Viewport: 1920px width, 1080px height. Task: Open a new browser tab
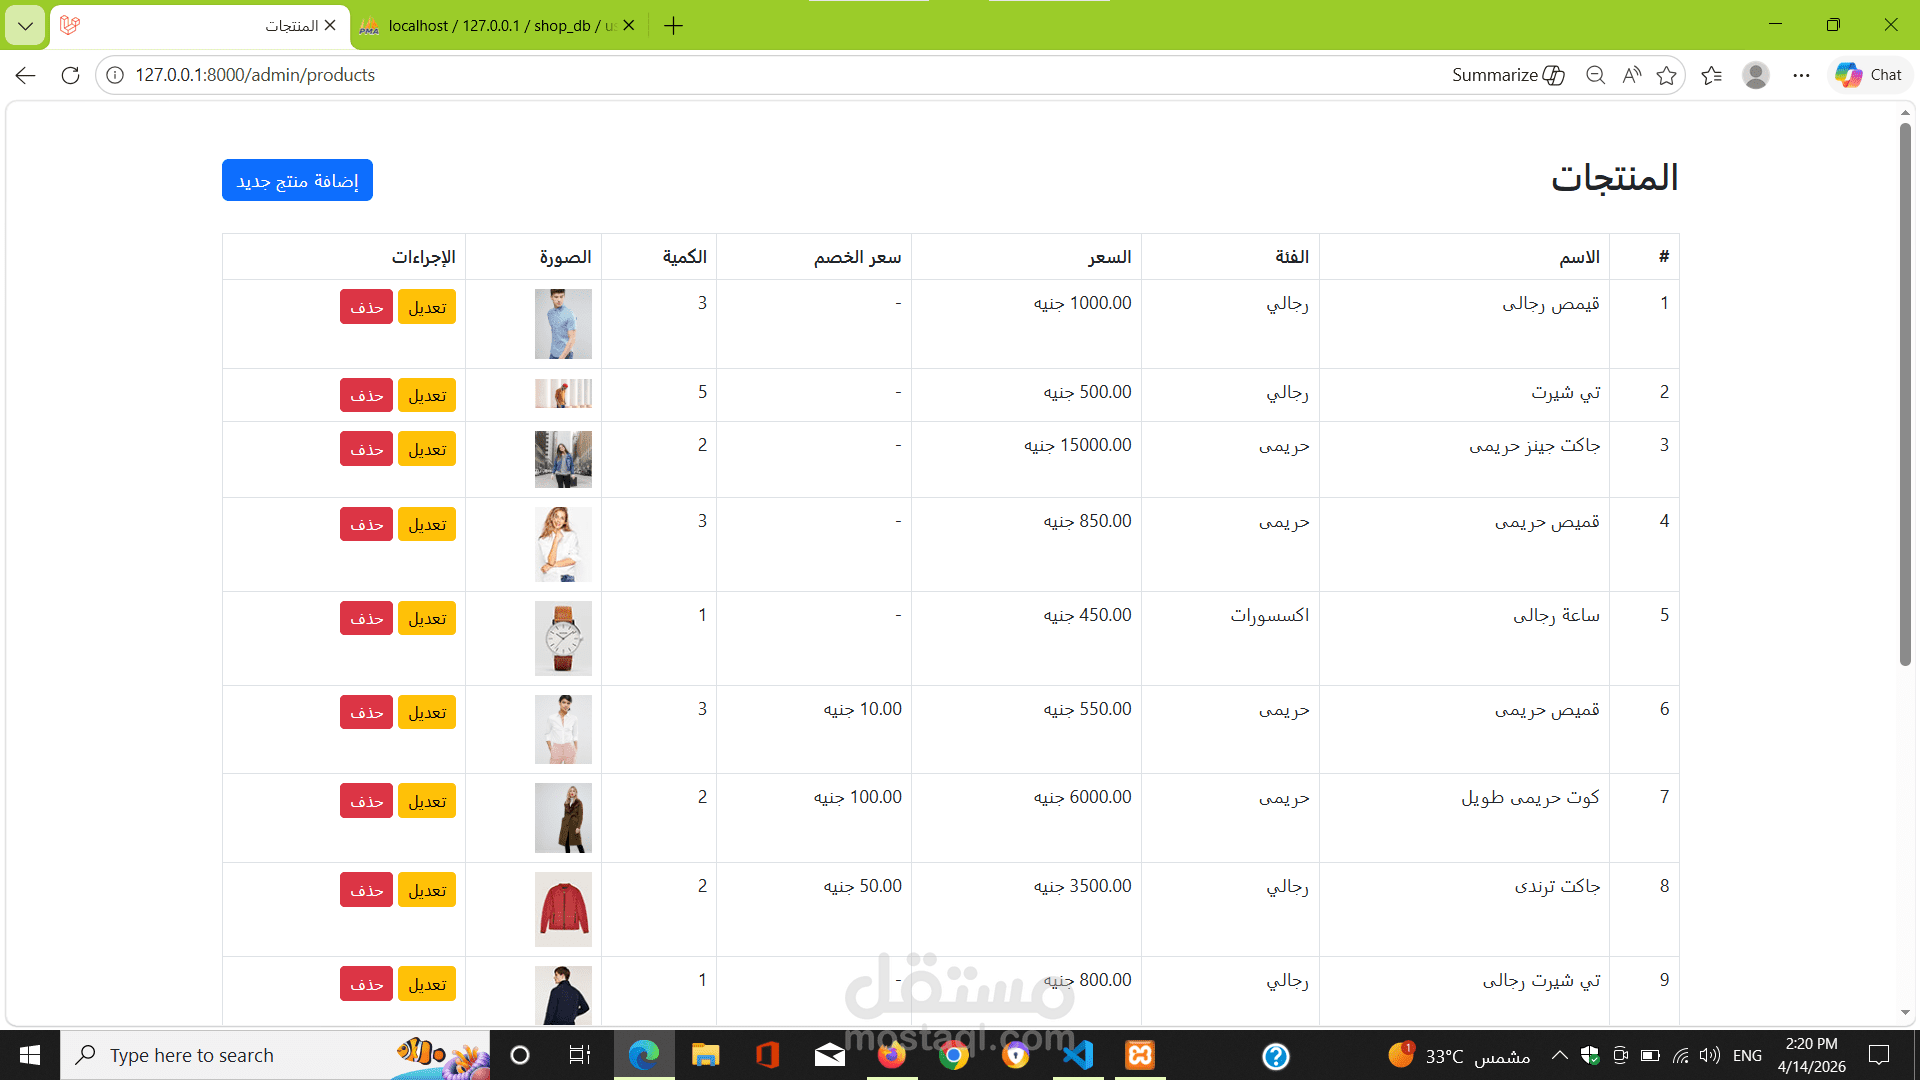tap(673, 26)
